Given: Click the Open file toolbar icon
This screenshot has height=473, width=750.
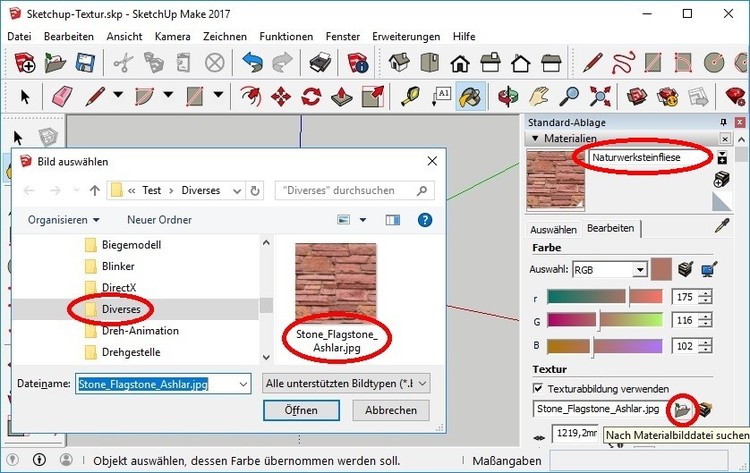Looking at the screenshot, I should [x=55, y=63].
